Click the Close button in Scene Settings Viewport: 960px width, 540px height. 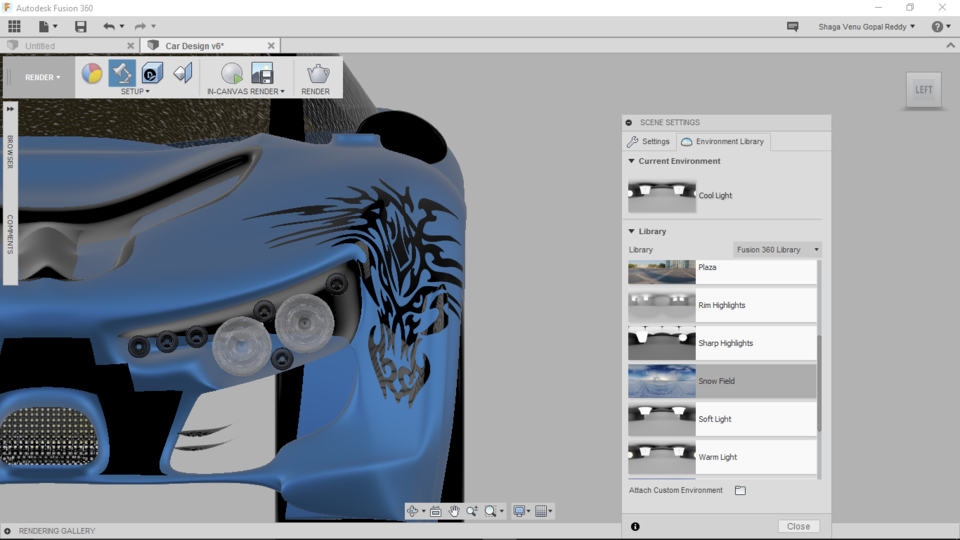798,527
